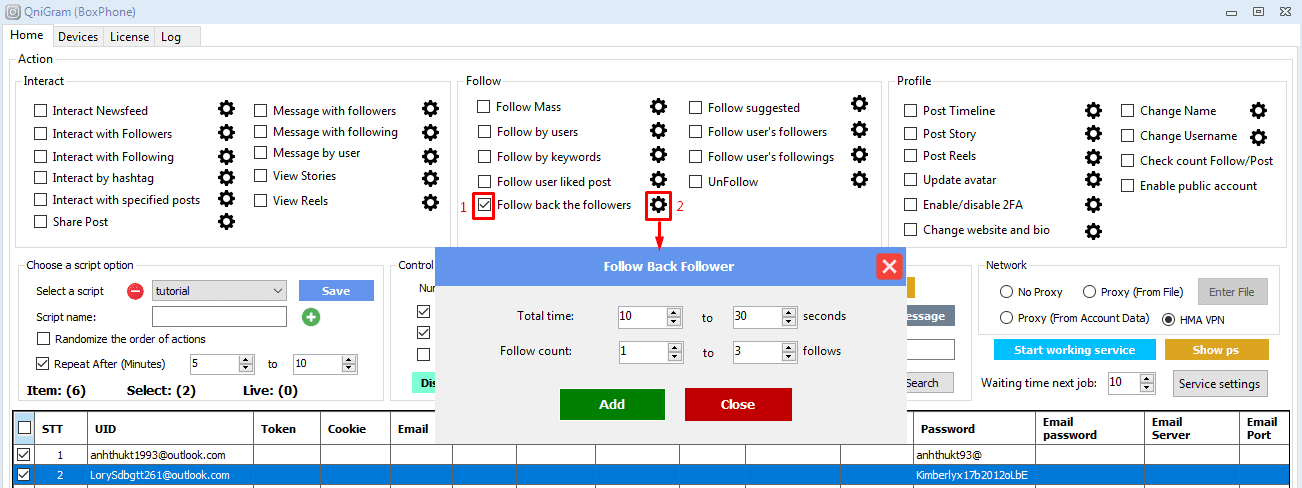Screen dimensions: 1302x488
Task: Click green plus icon beside Script name
Action: pos(311,317)
